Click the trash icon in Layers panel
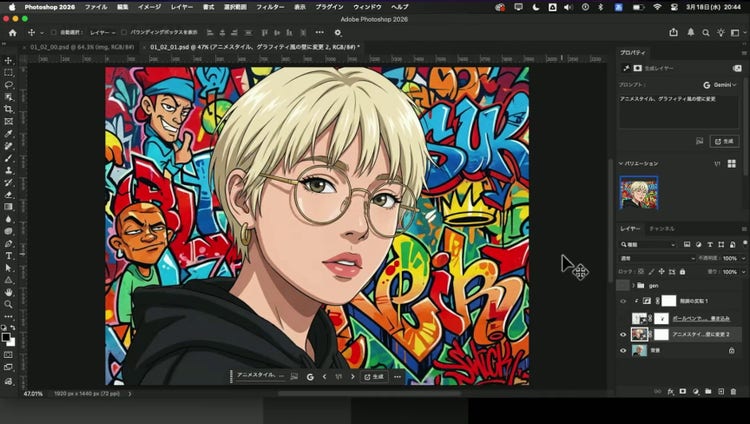 [733, 391]
